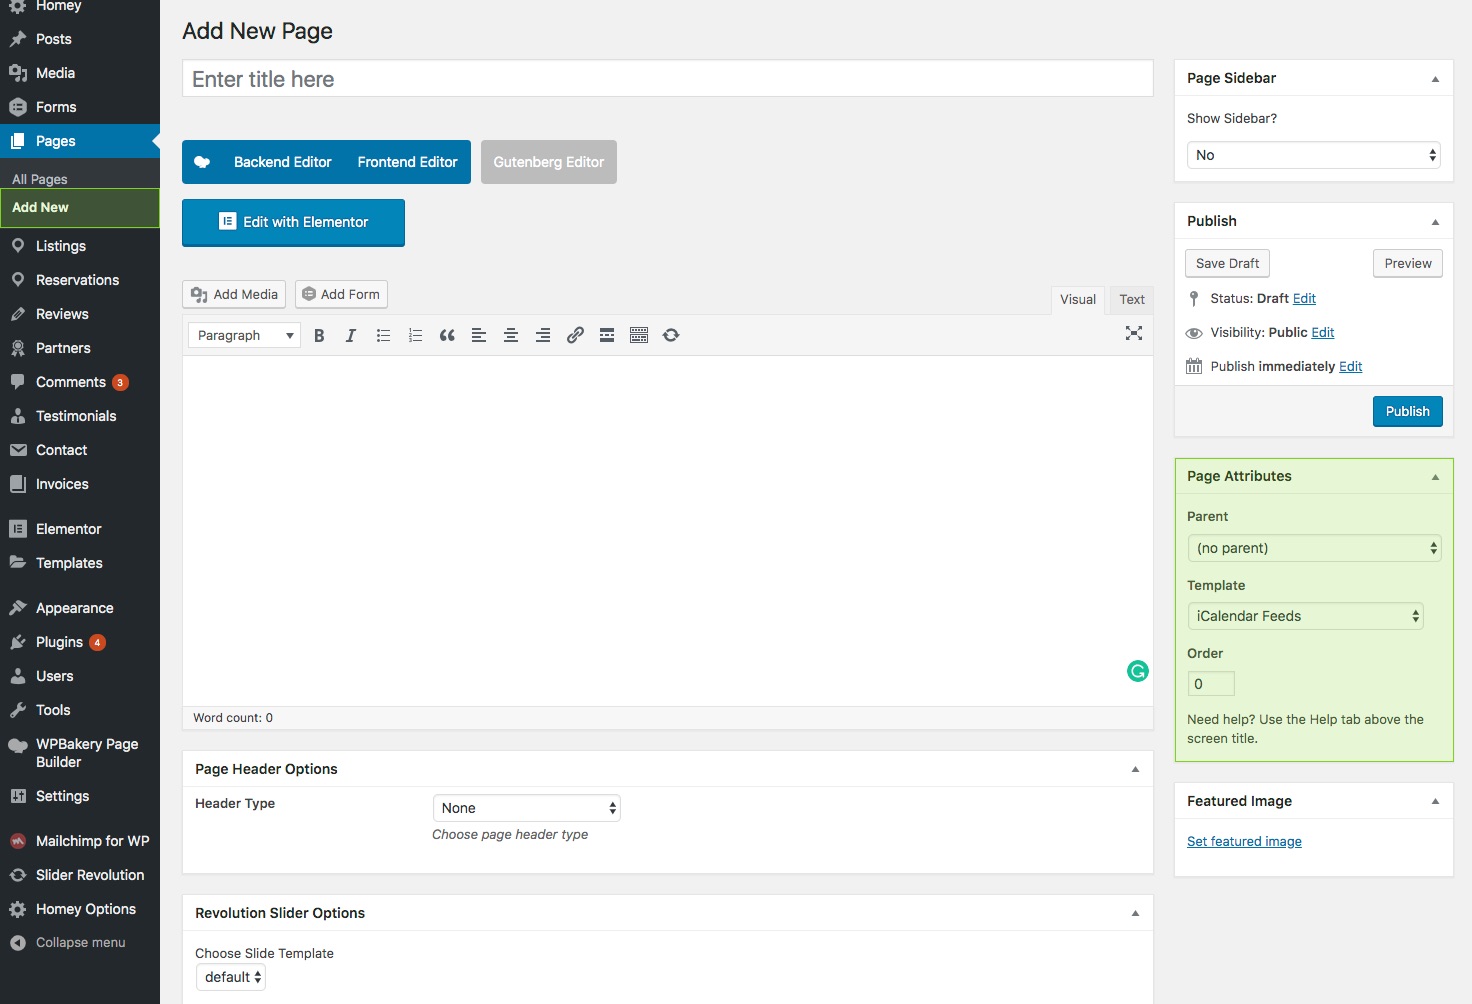Collapse the Page Sidebar panel

1435,79
